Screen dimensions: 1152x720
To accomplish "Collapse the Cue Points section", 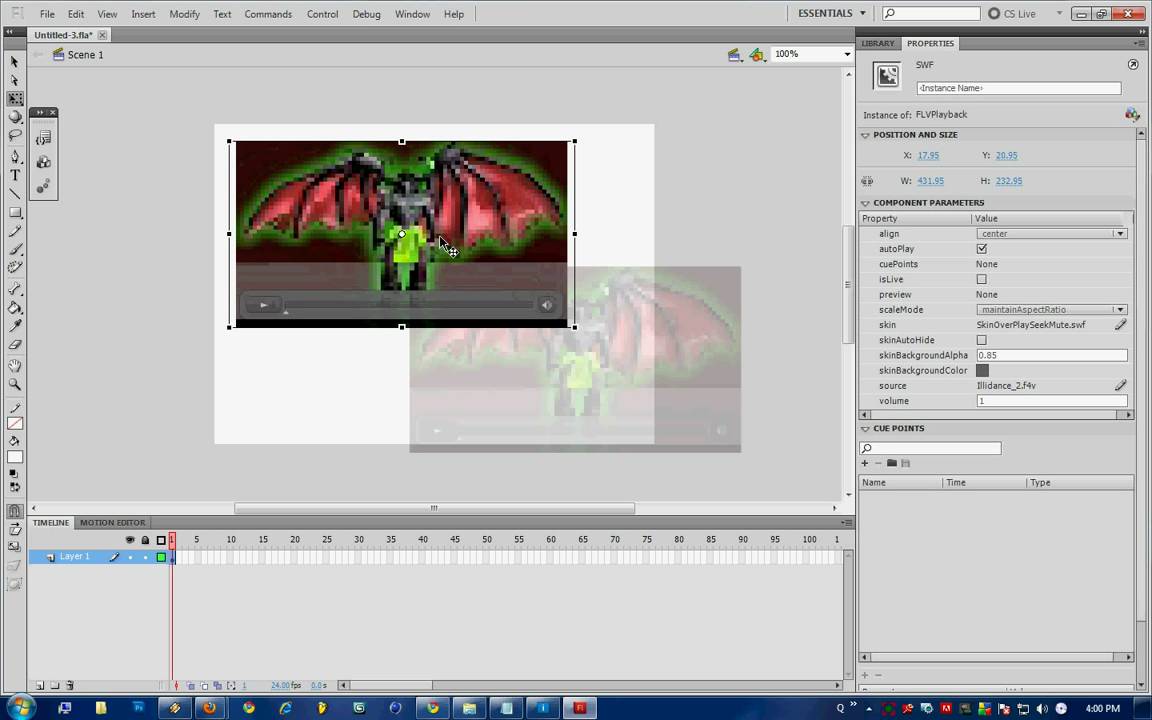I will tap(865, 428).
